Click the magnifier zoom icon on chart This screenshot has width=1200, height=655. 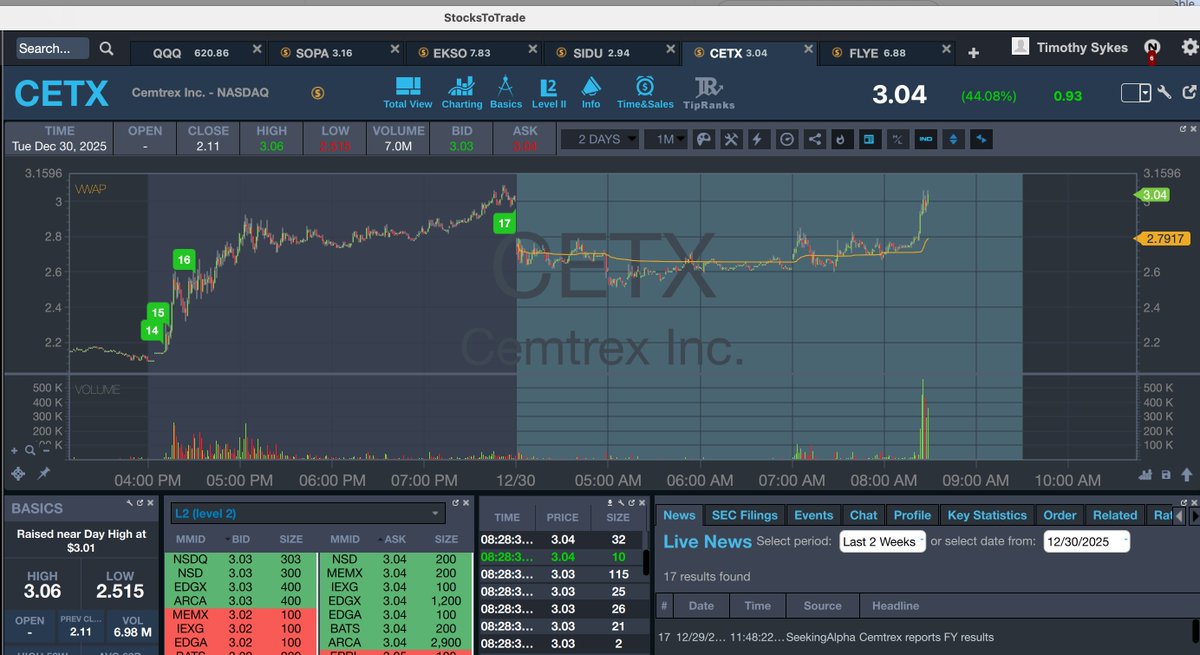[x=28, y=452]
